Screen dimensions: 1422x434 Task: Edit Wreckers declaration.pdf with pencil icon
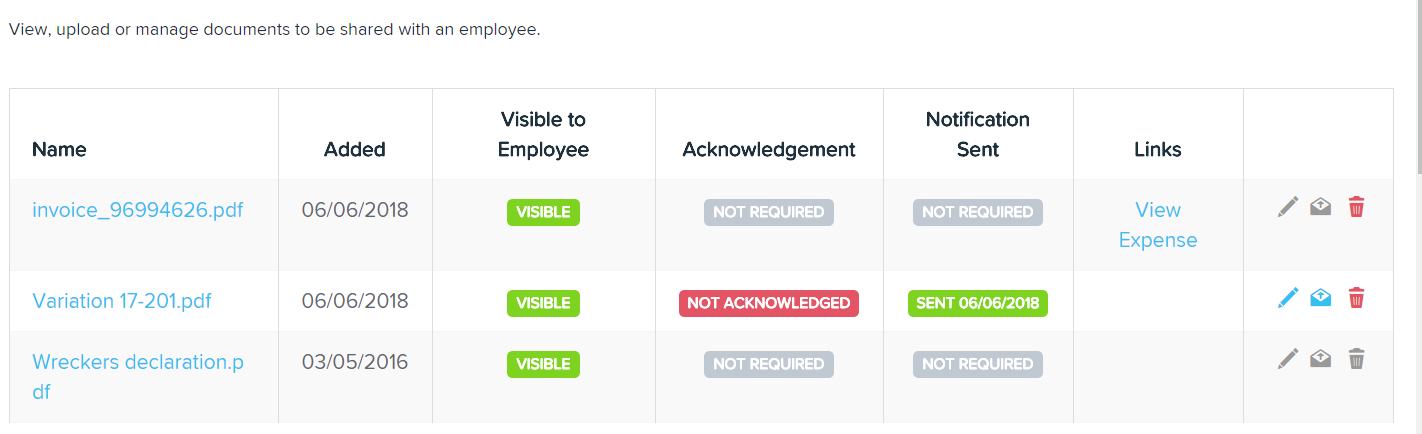tap(1288, 358)
